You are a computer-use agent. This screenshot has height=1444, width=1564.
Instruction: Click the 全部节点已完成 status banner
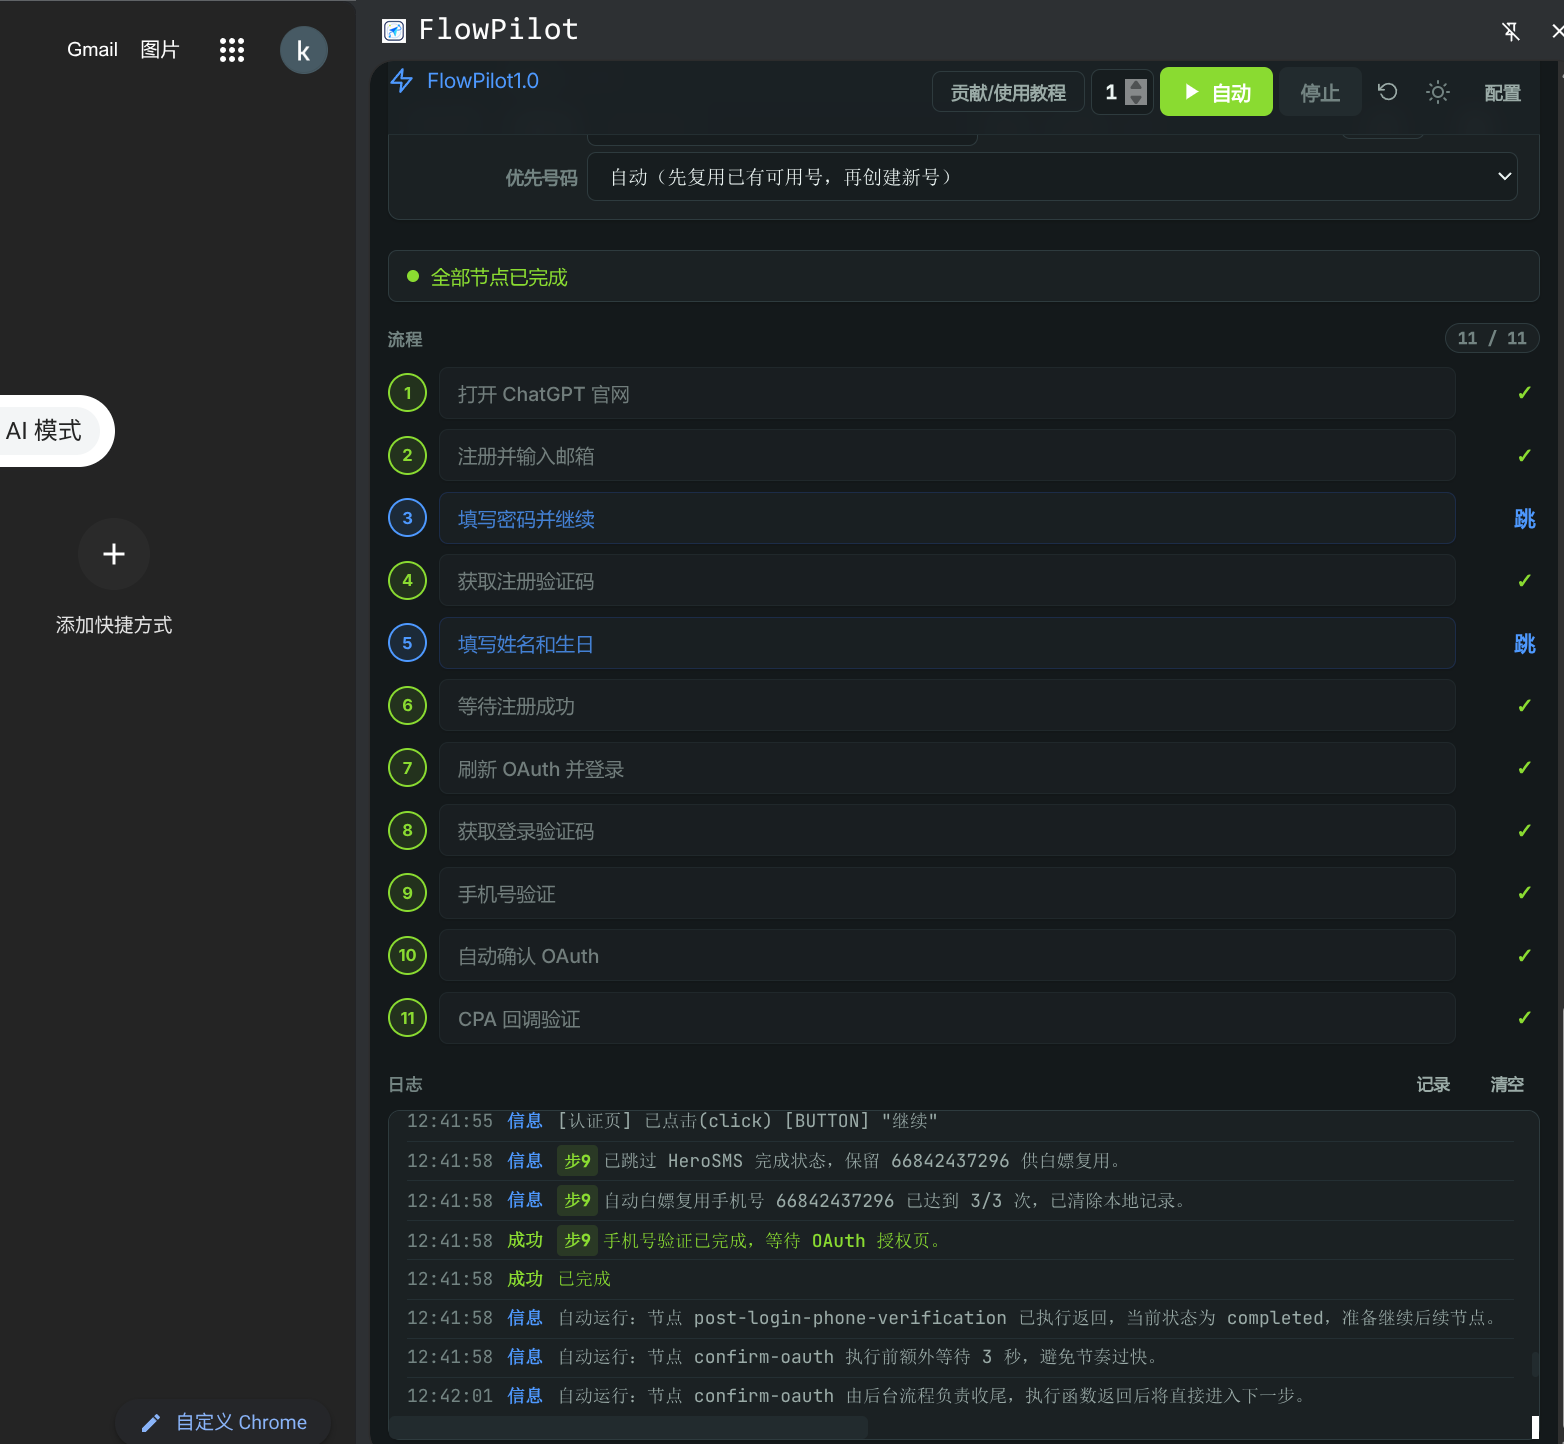click(x=963, y=276)
